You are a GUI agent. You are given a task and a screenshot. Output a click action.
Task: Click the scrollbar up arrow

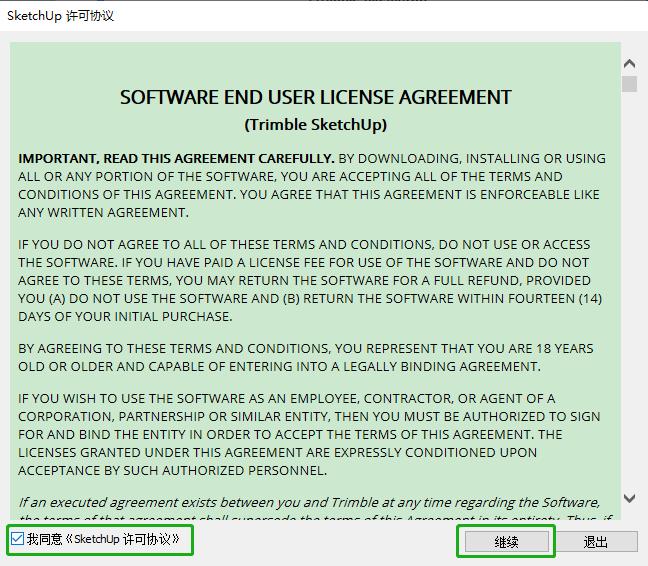pyautogui.click(x=629, y=64)
